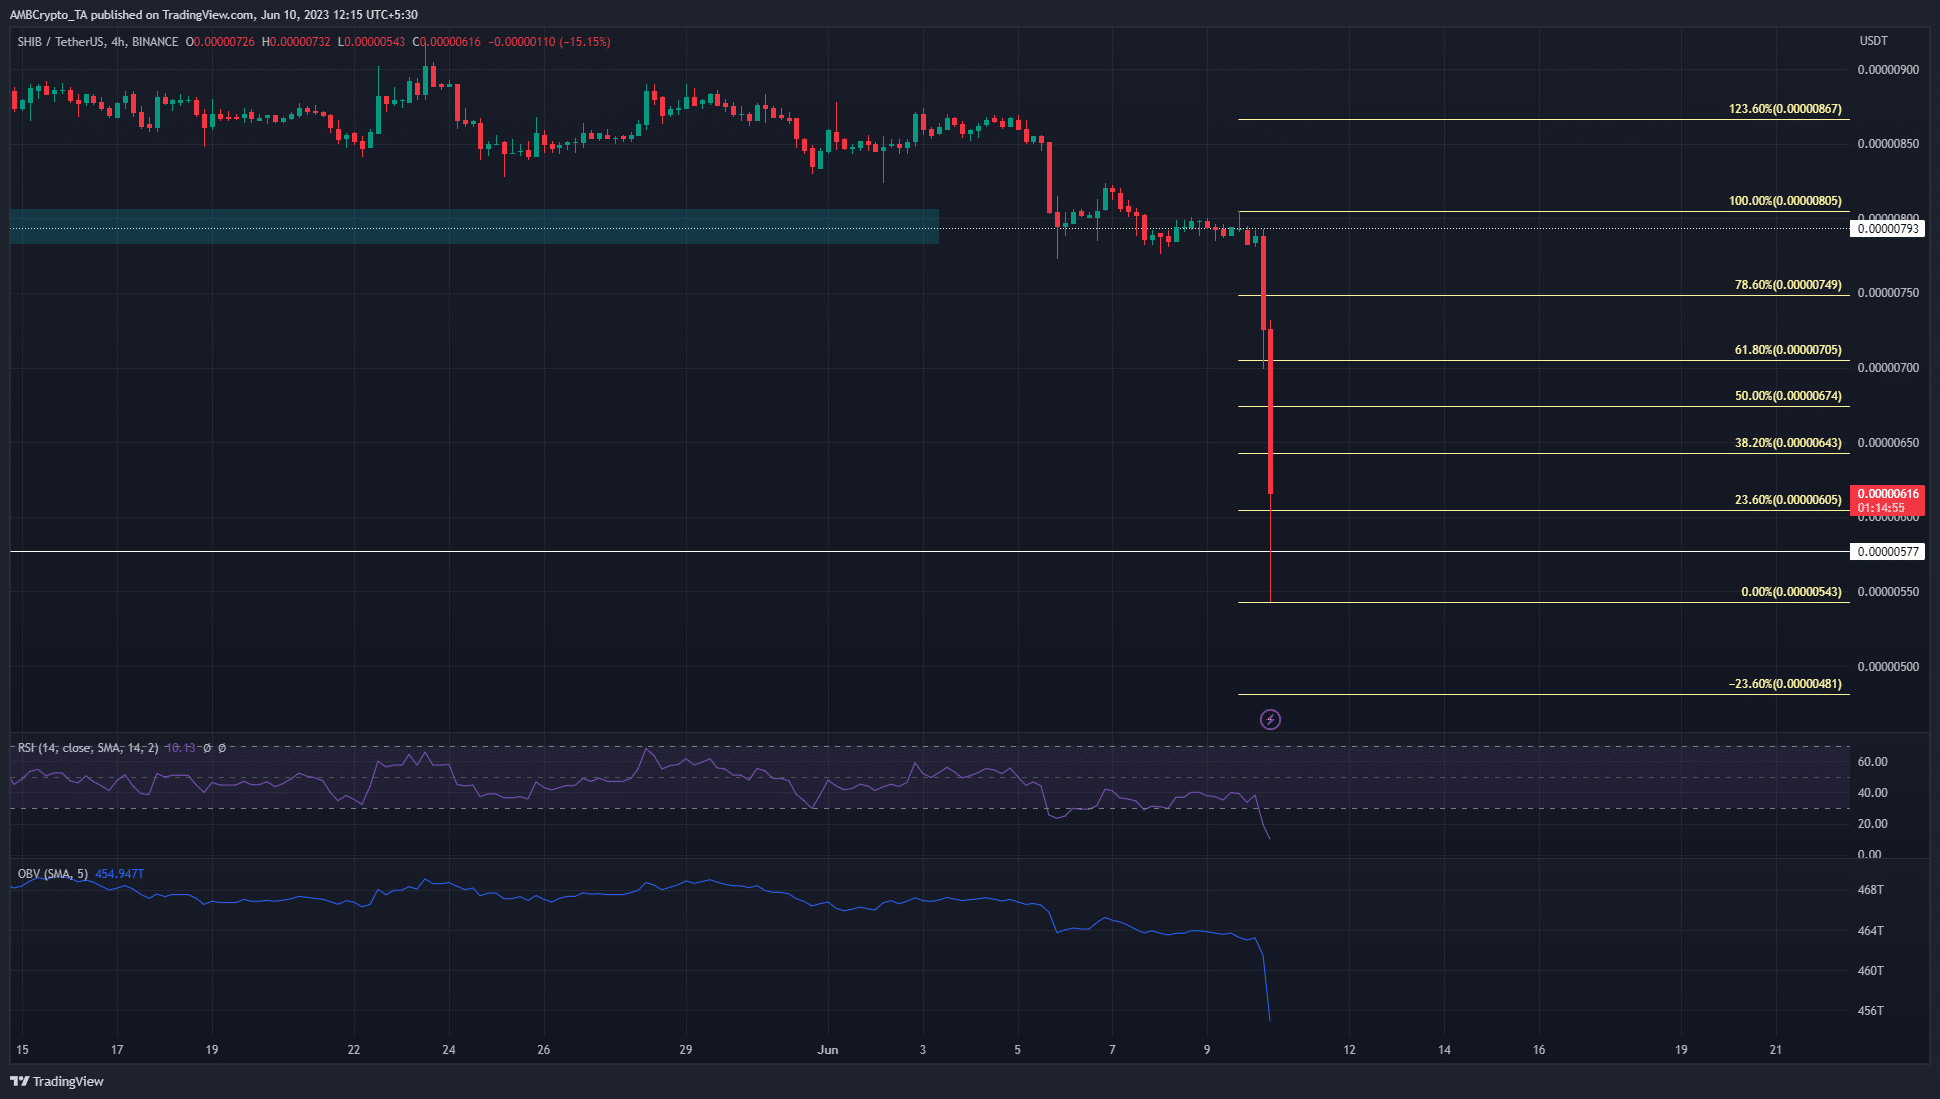Click the OBV axis label 456T
Viewport: 1940px width, 1099px height.
coord(1870,1011)
